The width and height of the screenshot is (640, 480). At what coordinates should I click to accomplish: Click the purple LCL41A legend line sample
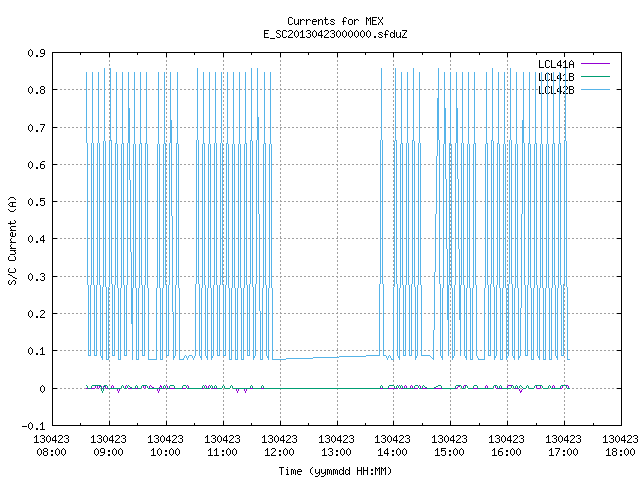tap(595, 64)
